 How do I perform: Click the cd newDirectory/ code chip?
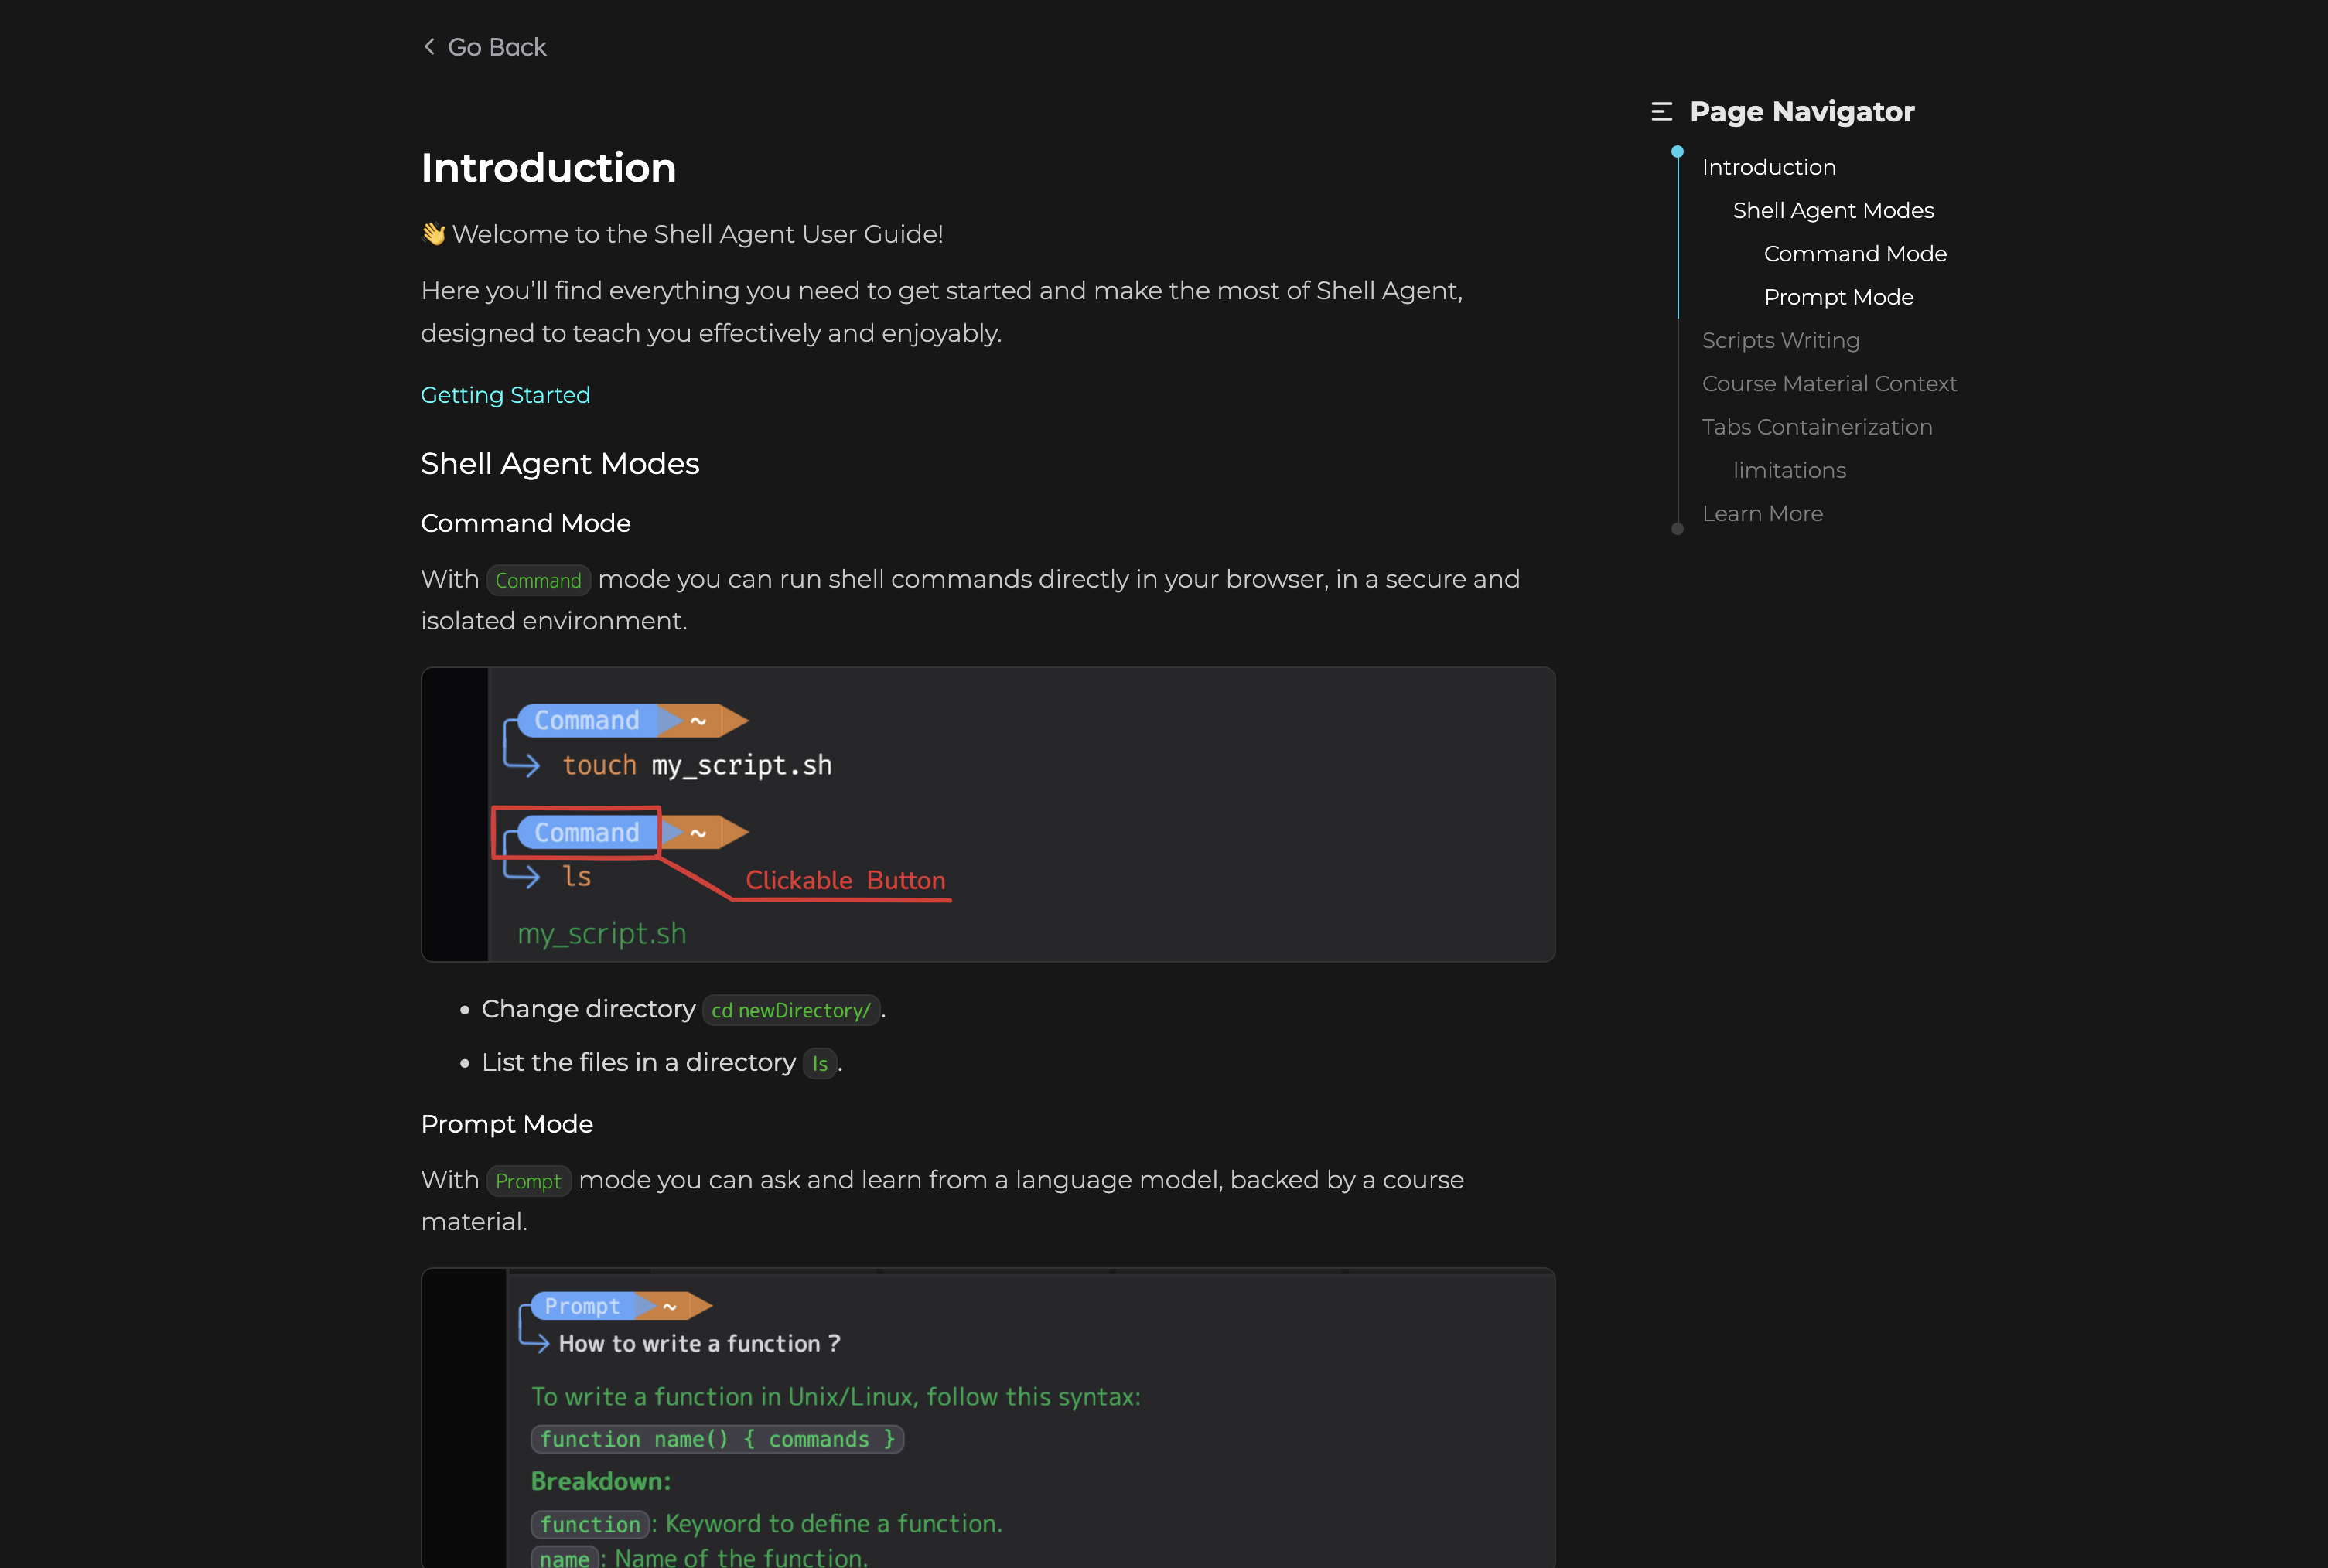[x=790, y=1010]
